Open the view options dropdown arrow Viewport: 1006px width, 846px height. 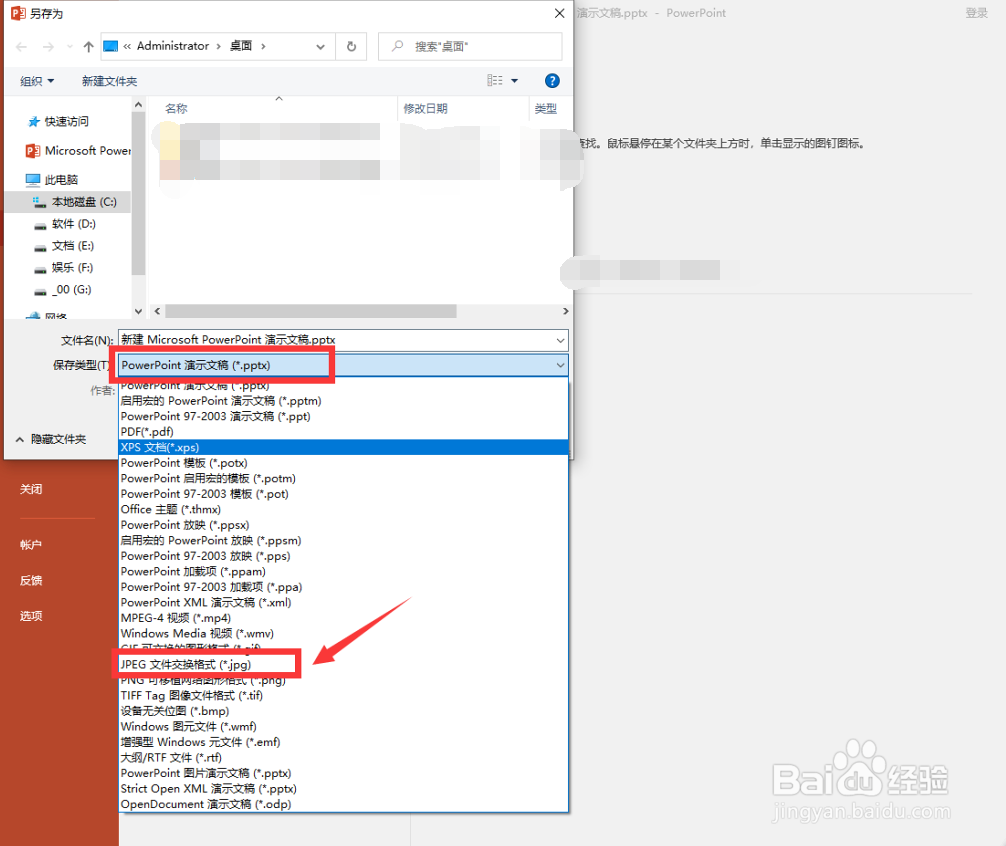pyautogui.click(x=515, y=80)
